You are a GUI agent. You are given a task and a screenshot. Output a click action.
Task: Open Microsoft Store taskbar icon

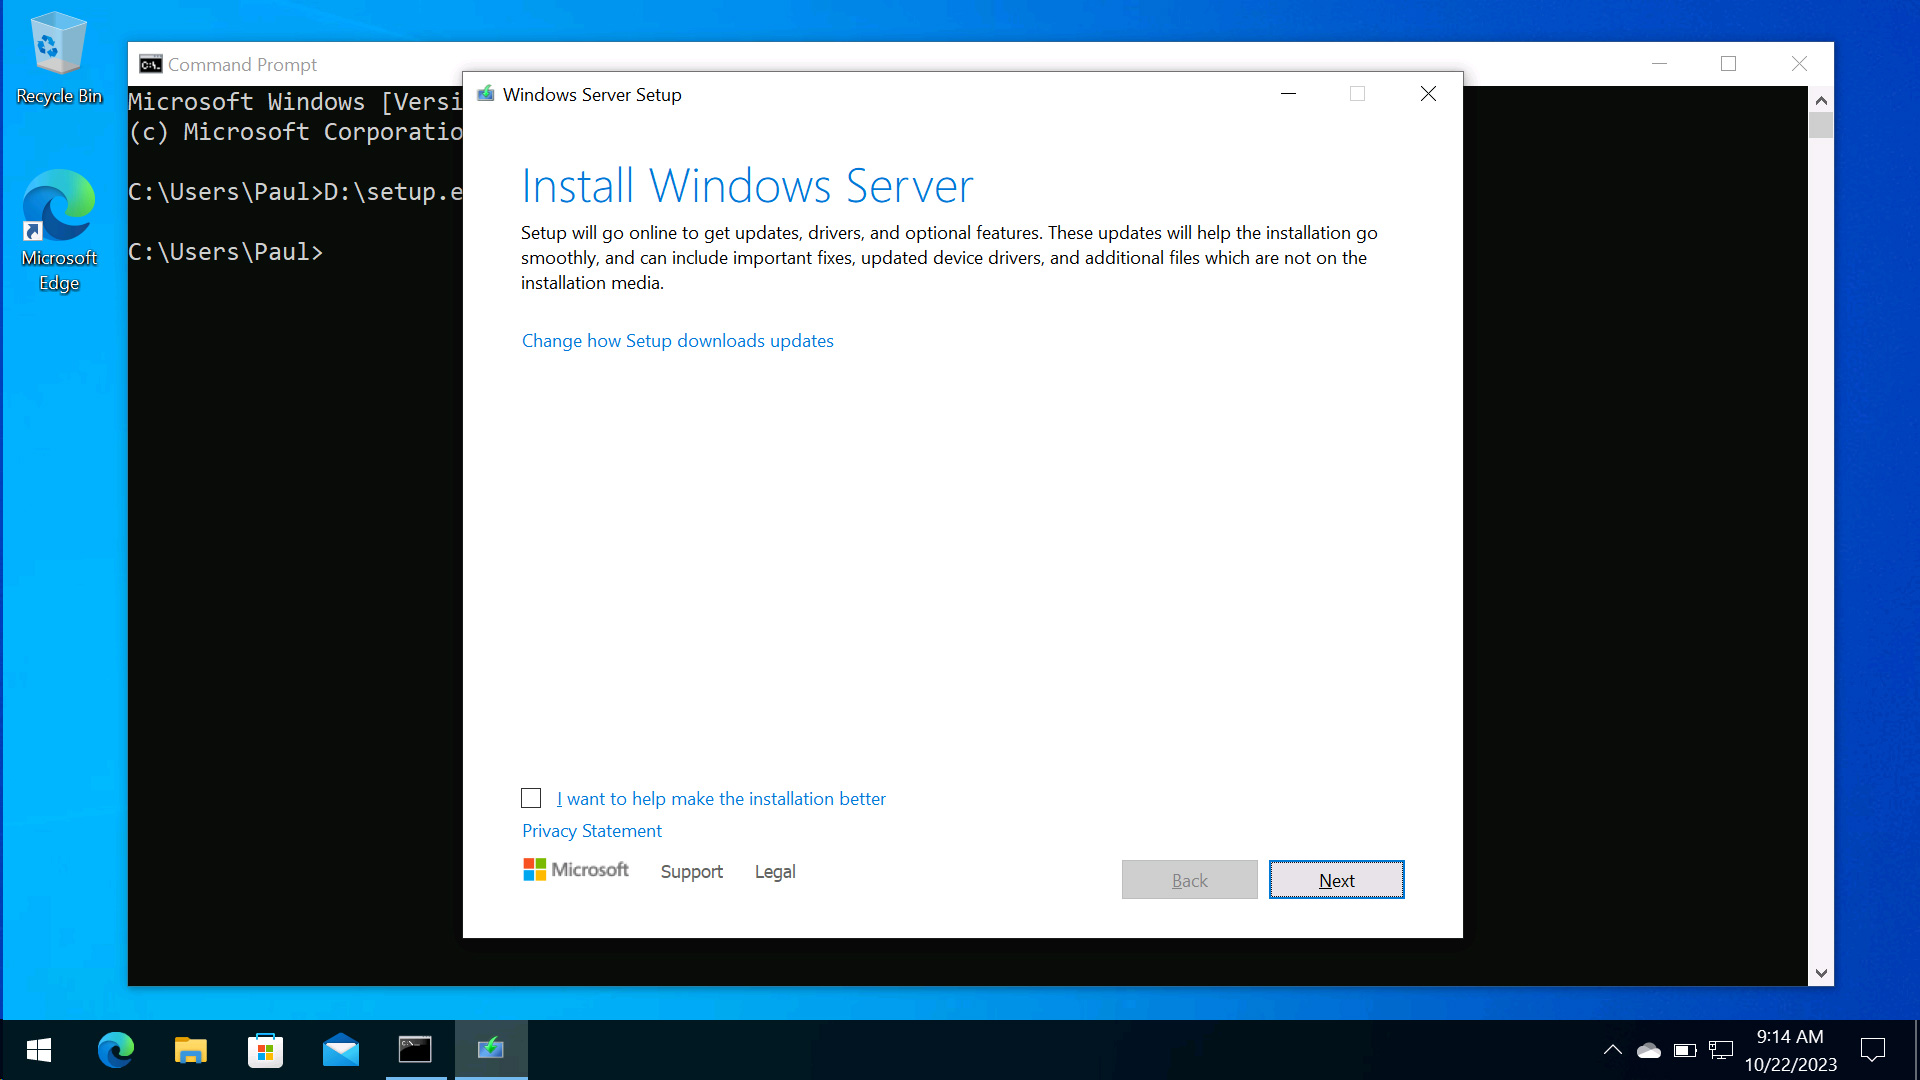click(265, 1050)
